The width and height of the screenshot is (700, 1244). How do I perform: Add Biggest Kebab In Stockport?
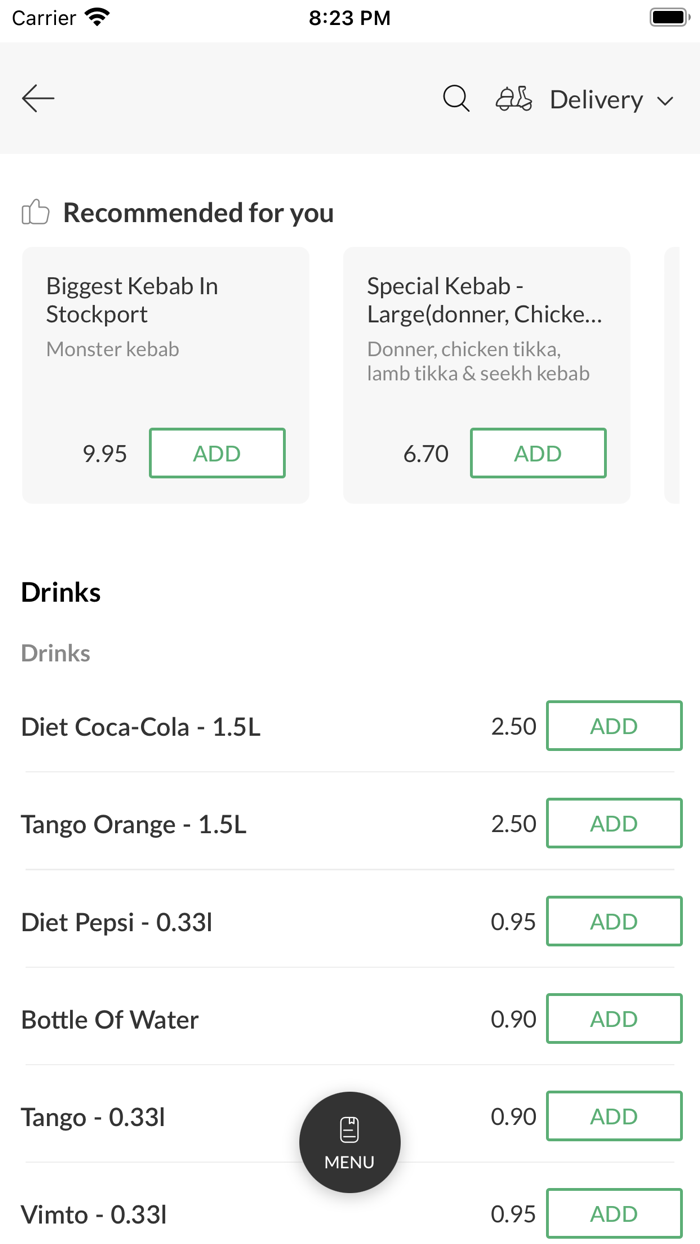click(217, 453)
